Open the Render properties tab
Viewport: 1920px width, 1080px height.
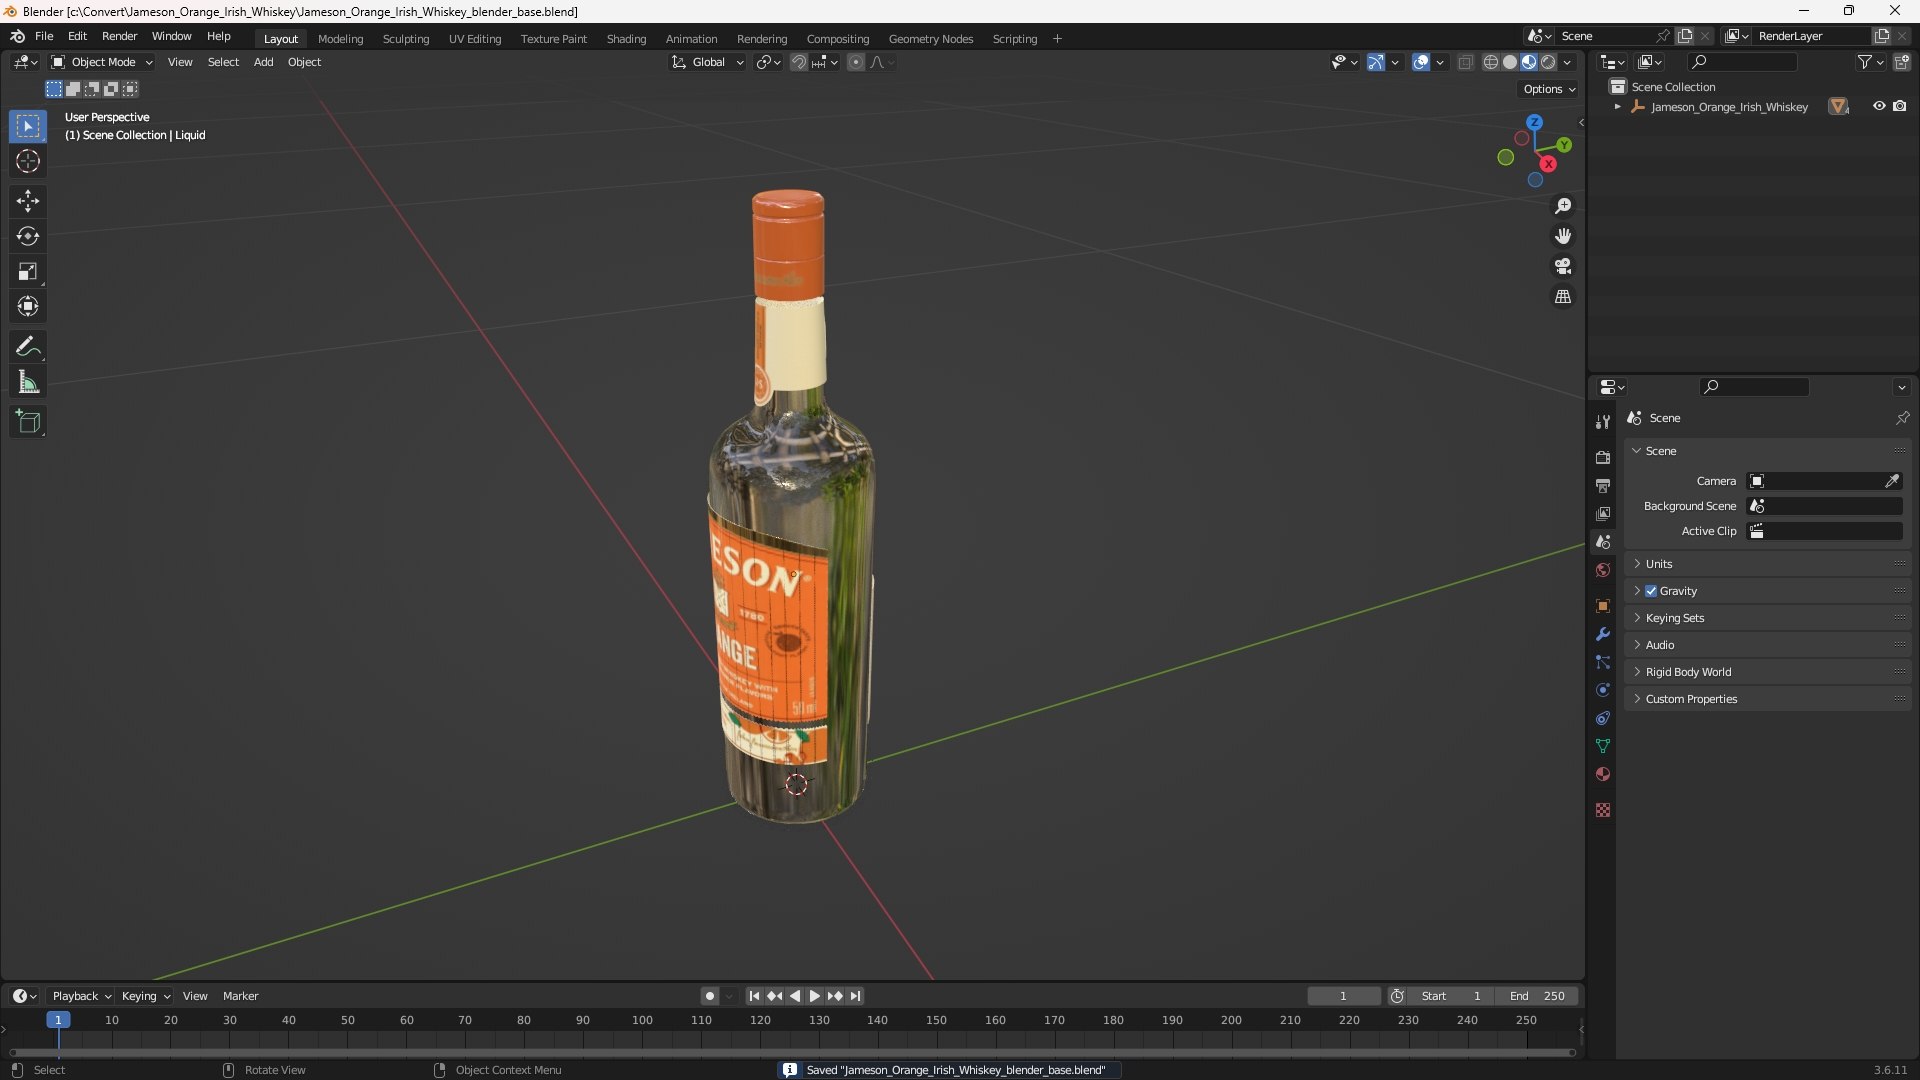pos(1603,457)
